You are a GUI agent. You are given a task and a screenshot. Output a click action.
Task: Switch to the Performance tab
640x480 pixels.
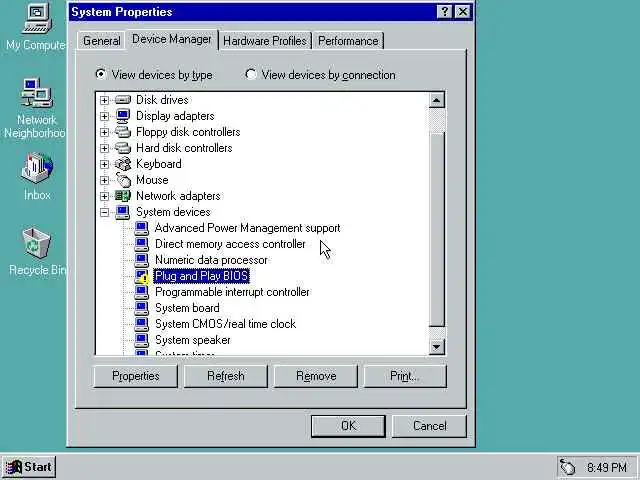click(x=348, y=41)
